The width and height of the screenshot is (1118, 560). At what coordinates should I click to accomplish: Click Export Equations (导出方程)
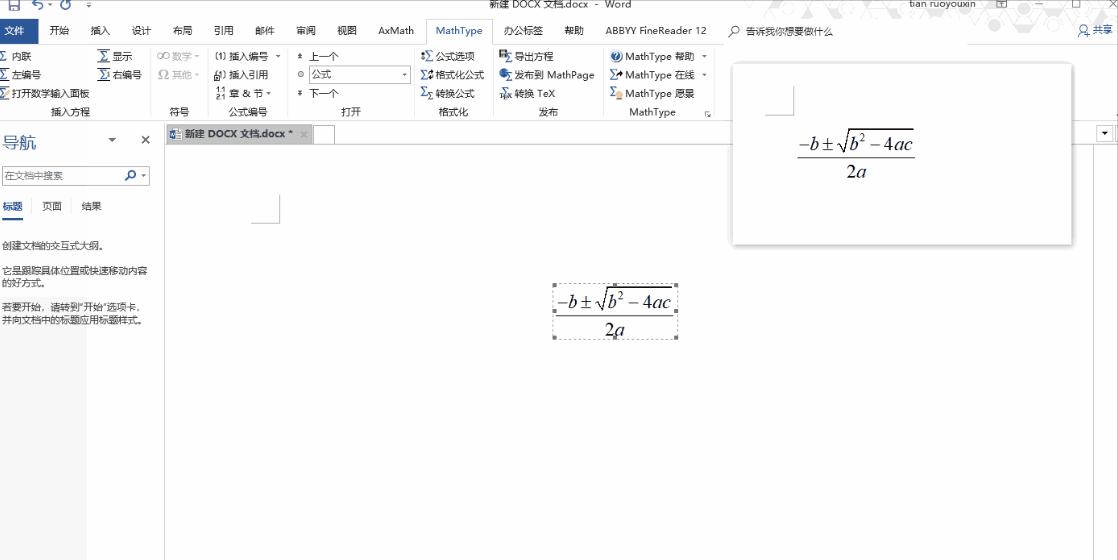526,56
